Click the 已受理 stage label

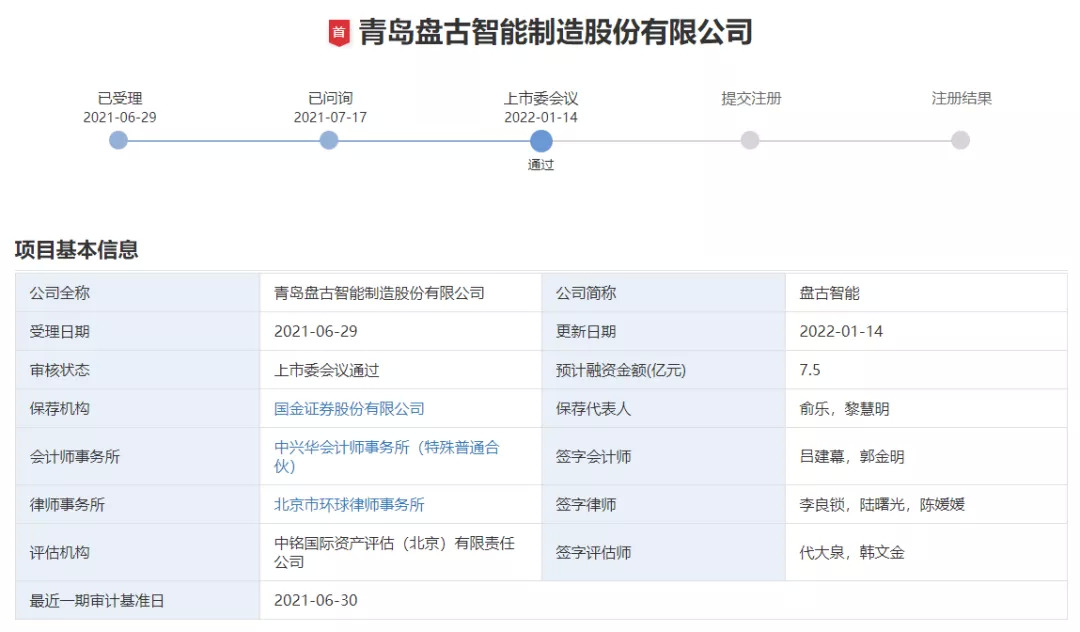point(120,98)
